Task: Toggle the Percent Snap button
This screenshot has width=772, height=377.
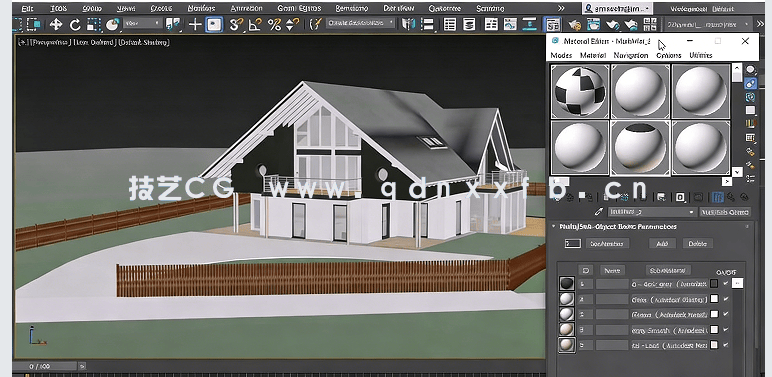Action: click(x=274, y=24)
